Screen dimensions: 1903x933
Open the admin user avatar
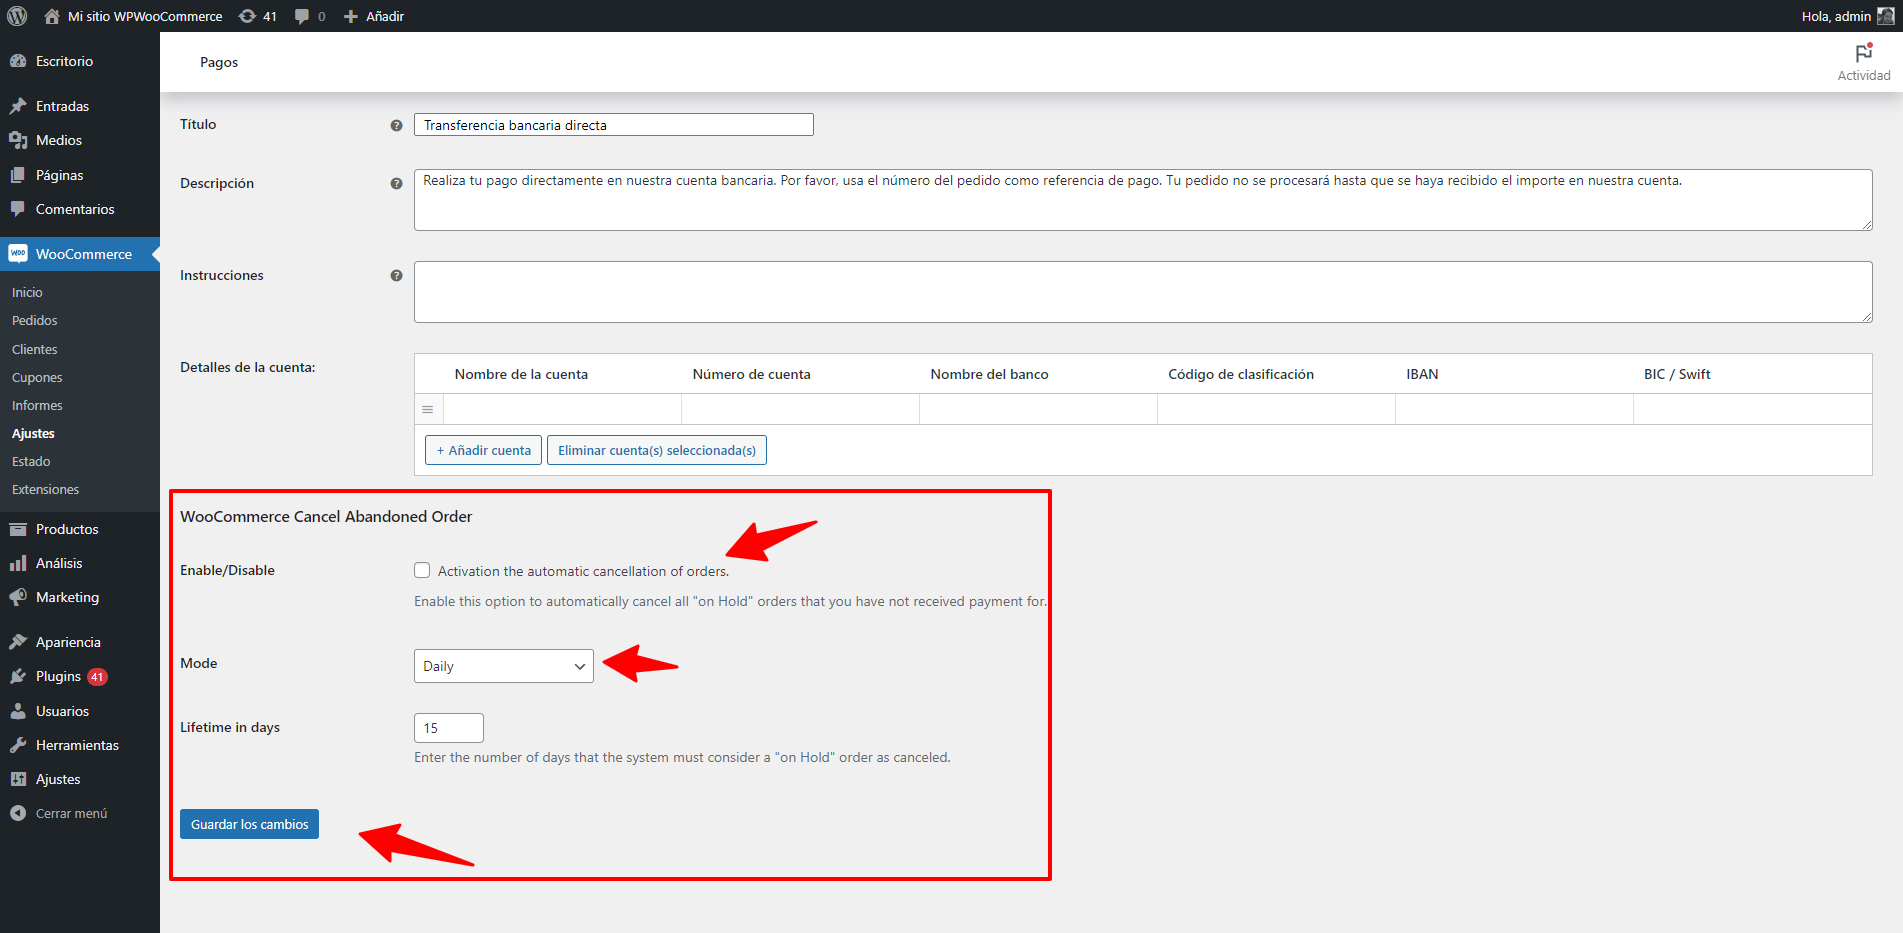(1886, 16)
